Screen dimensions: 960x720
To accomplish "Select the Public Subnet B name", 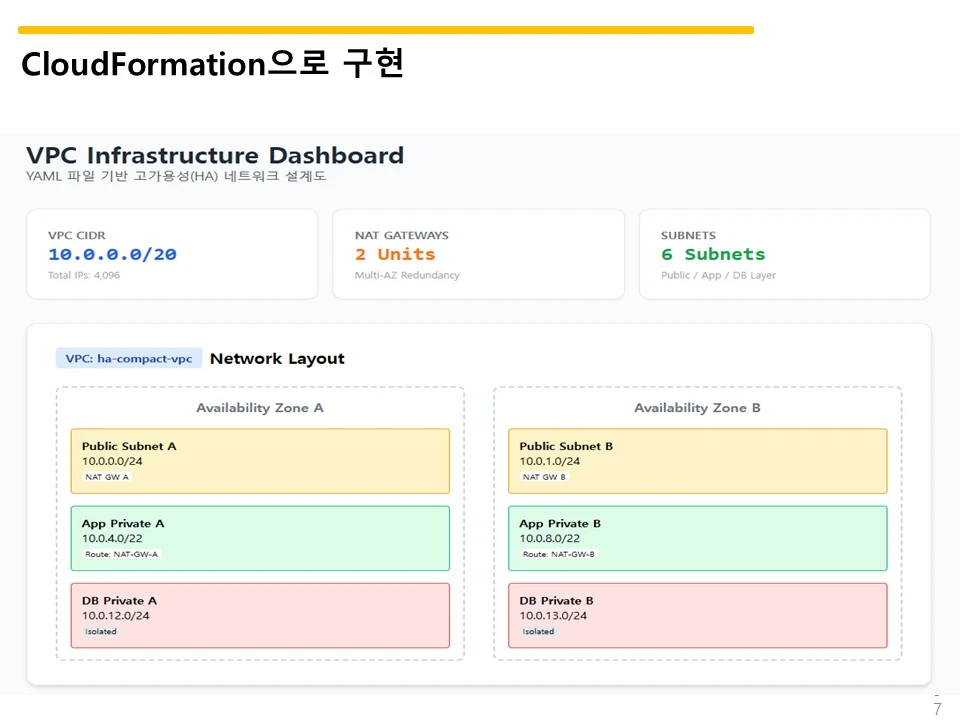I will pyautogui.click(x=566, y=446).
